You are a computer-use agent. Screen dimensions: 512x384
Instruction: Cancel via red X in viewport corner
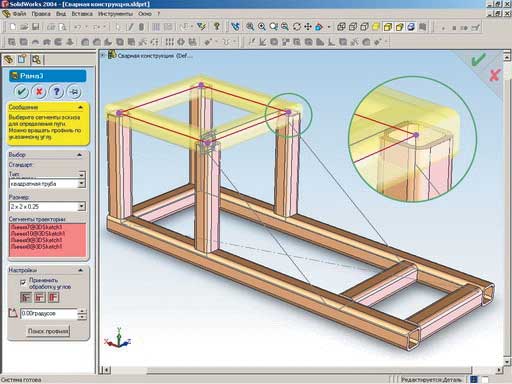click(x=495, y=75)
